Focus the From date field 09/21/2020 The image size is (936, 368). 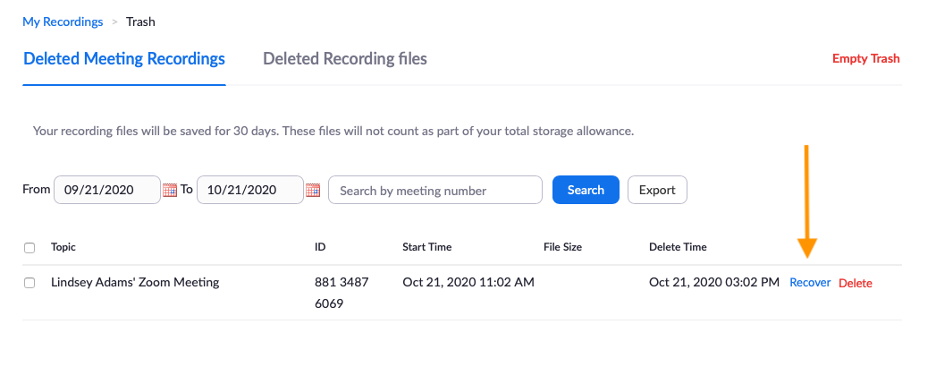click(107, 190)
